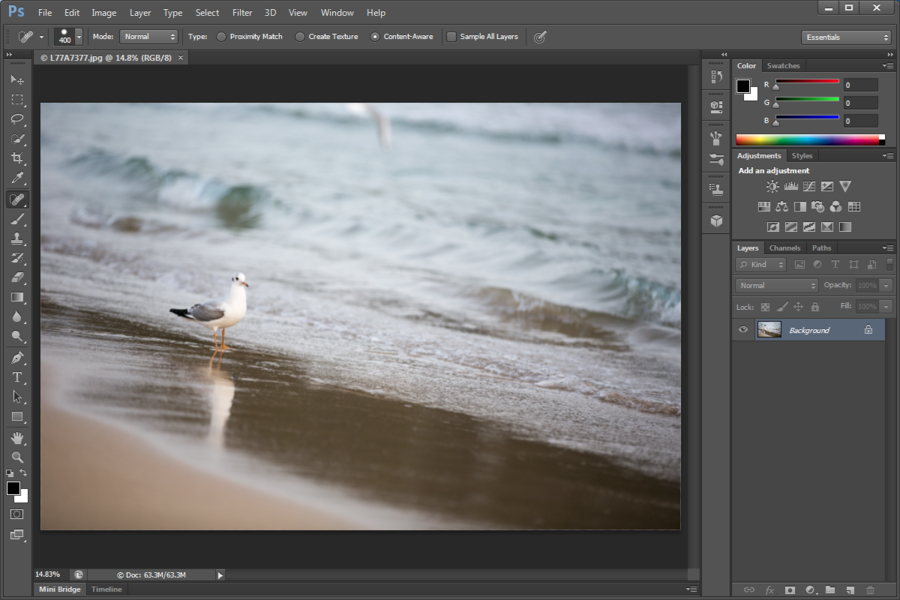900x600 pixels.
Task: Select the Lasso tool
Action: (17, 119)
